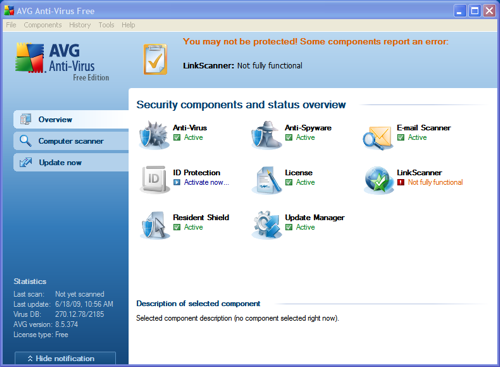Click Anti-Virus green Active status check
The height and width of the screenshot is (367, 500).
[x=177, y=137]
